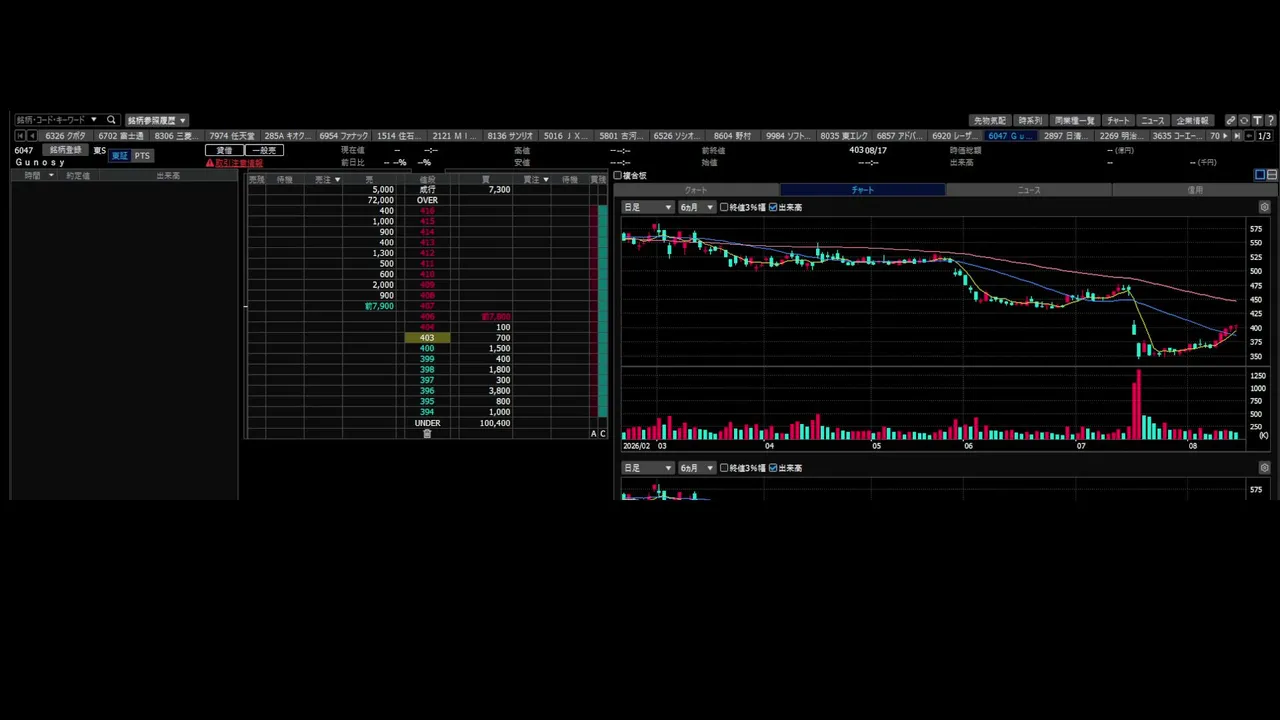Viewport: 1280px width, 720px height.
Task: Toggle 終値3%幅 checkbox in lower chart
Action: point(724,468)
